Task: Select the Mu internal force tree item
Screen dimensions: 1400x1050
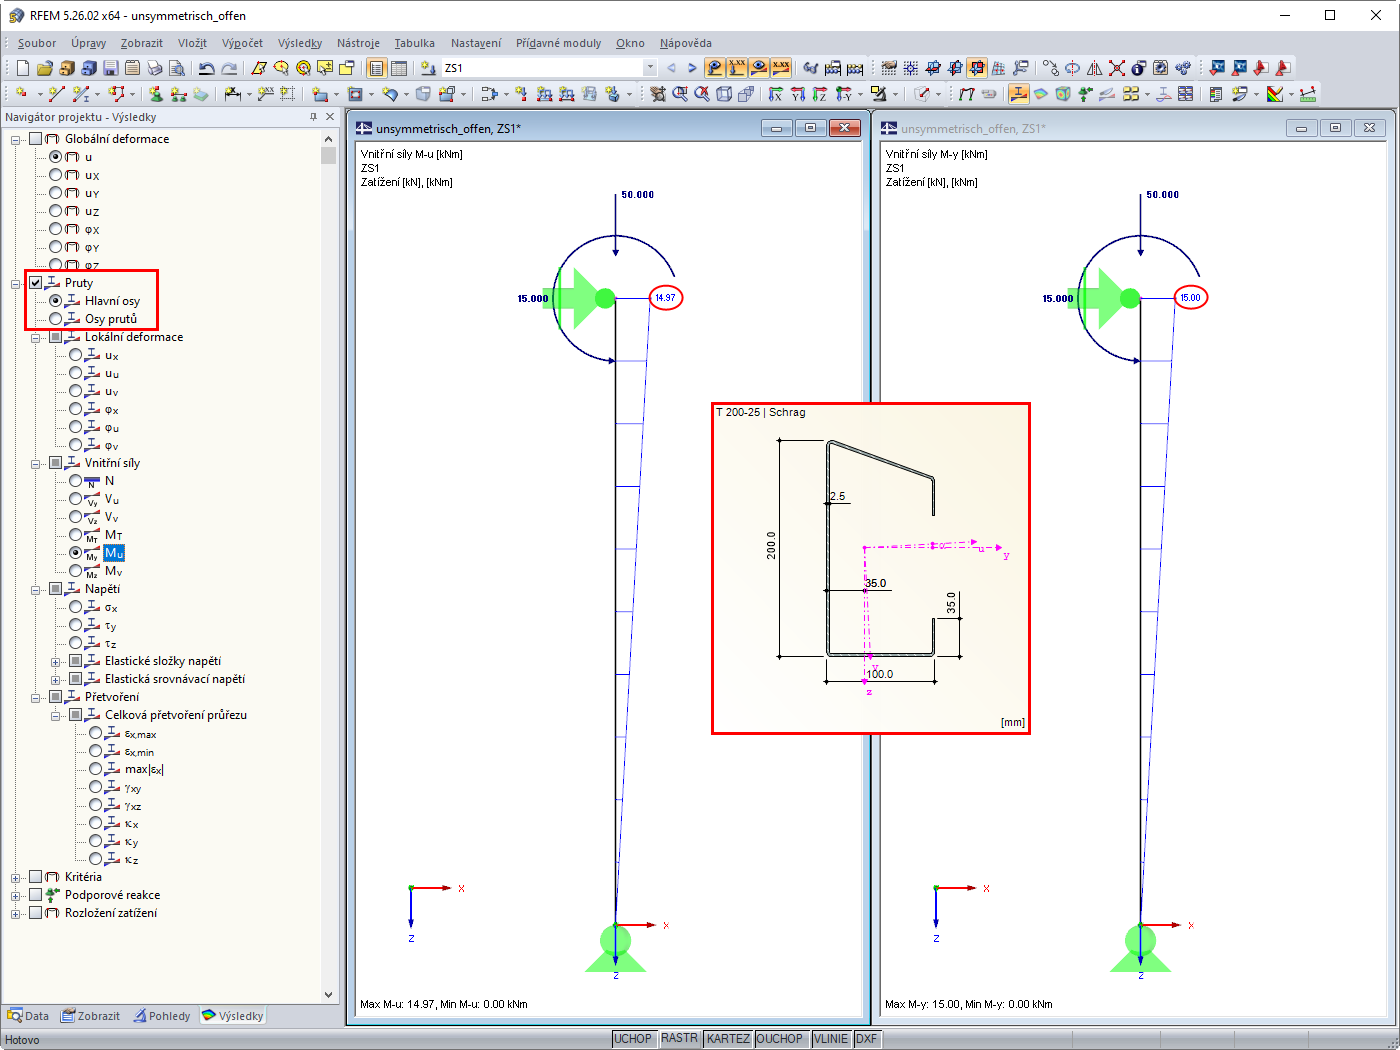Action: (114, 553)
